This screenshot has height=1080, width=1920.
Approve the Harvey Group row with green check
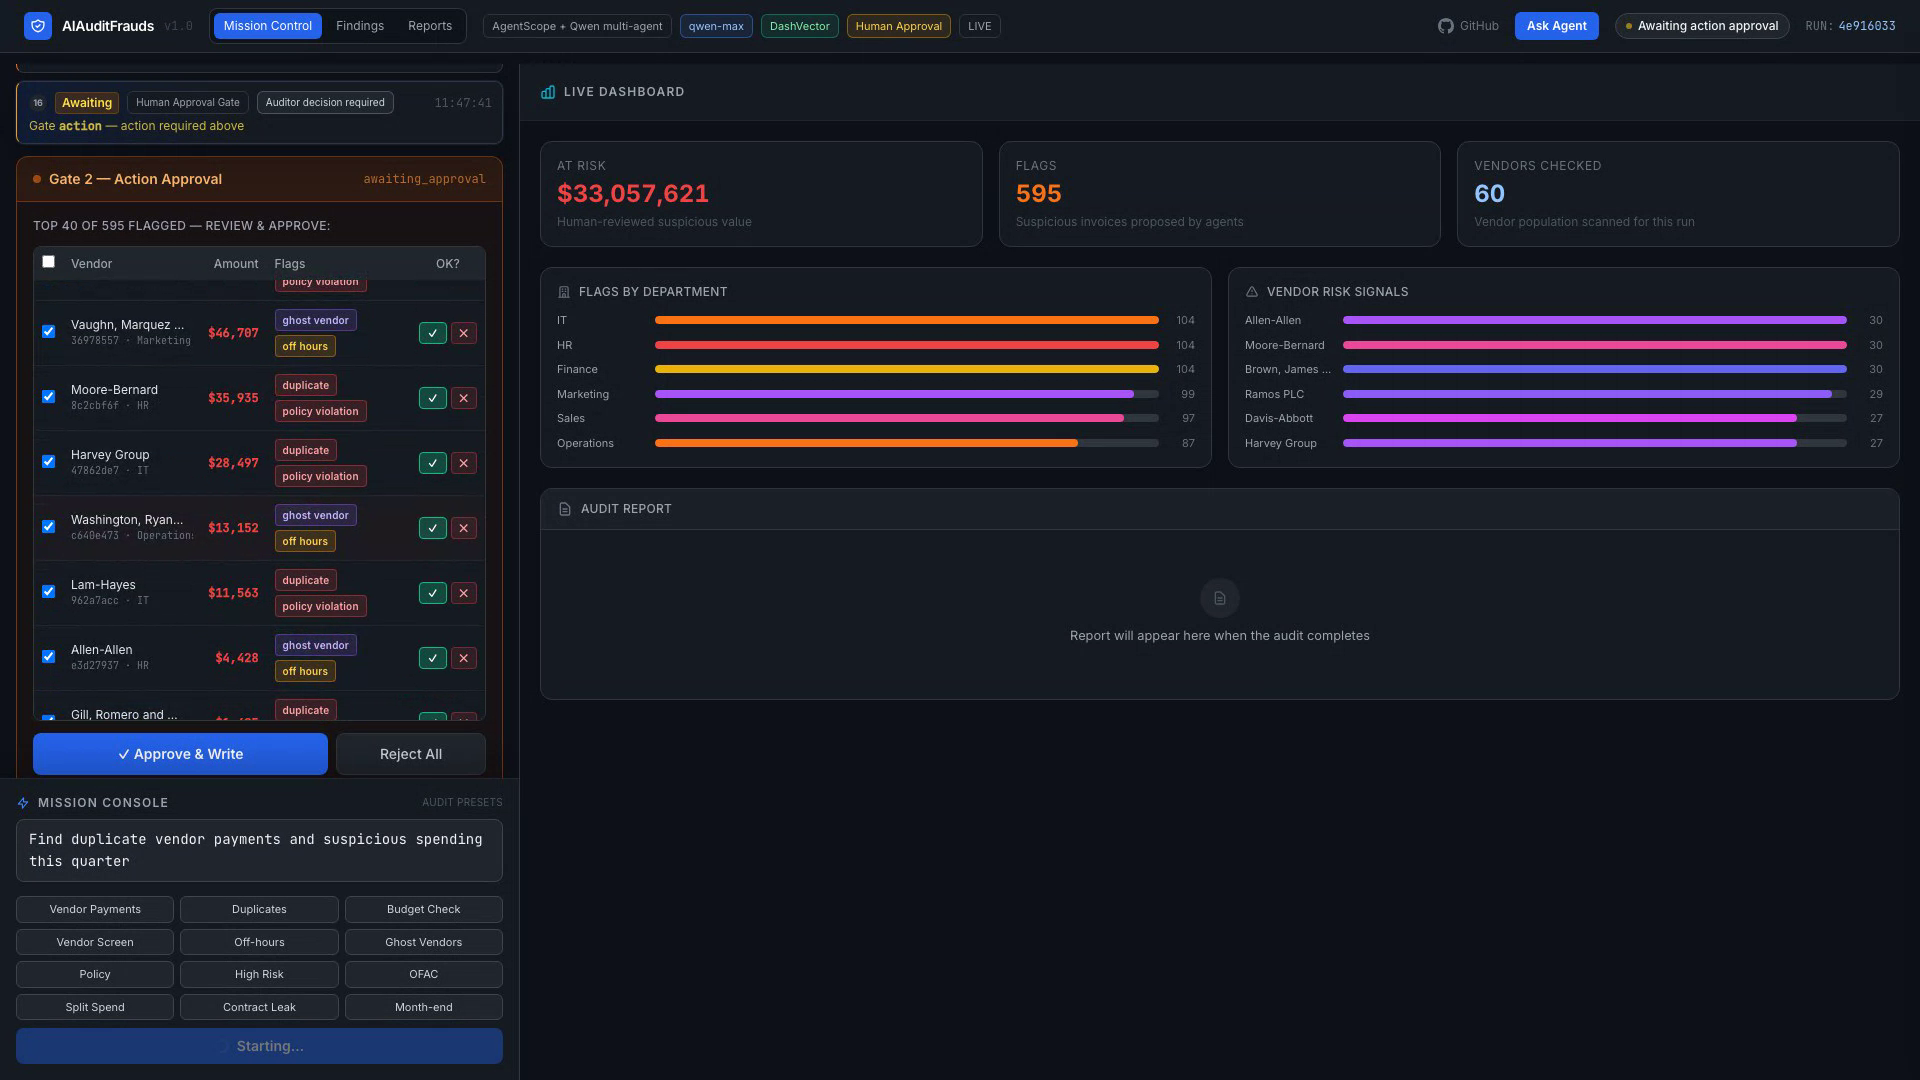[x=432, y=463]
